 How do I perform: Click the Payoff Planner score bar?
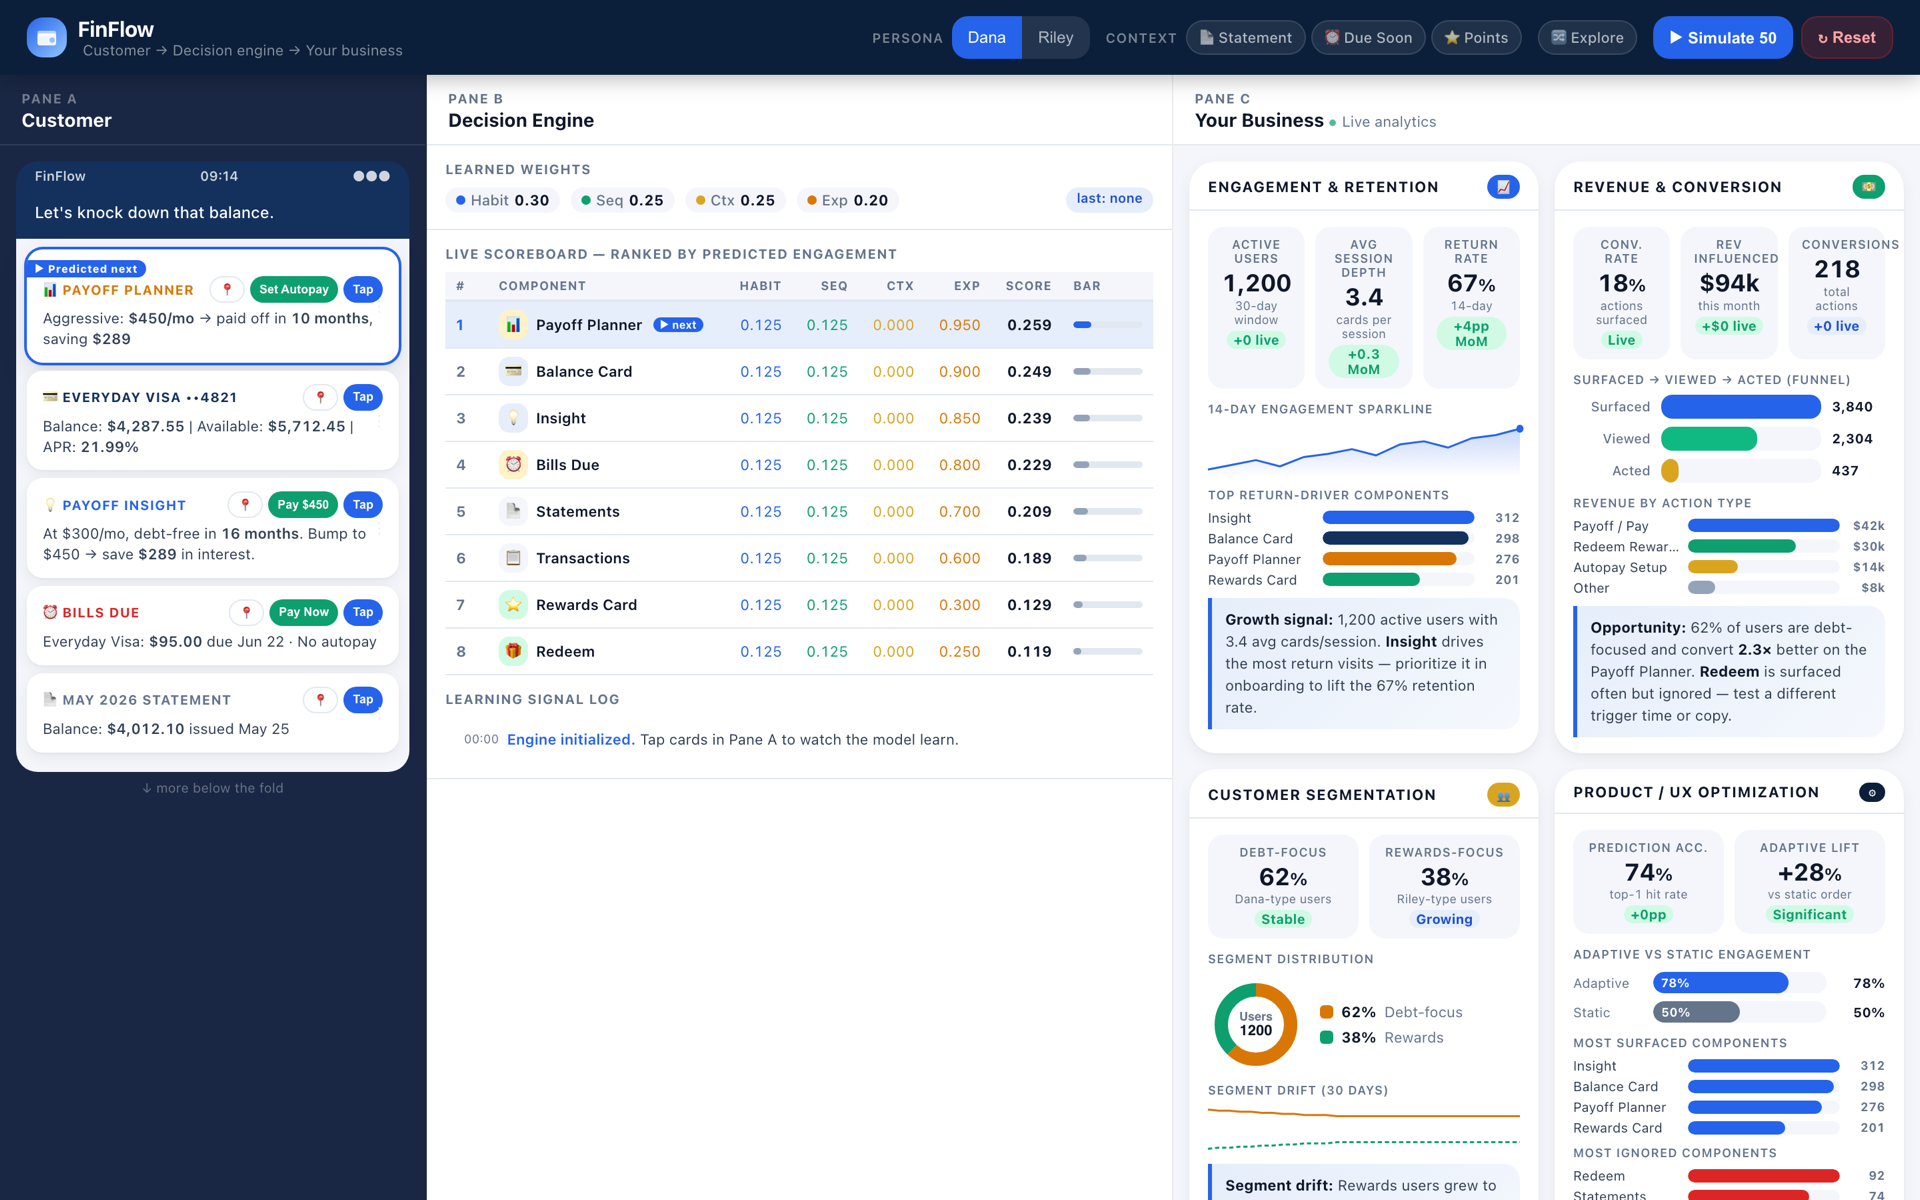coord(1107,325)
